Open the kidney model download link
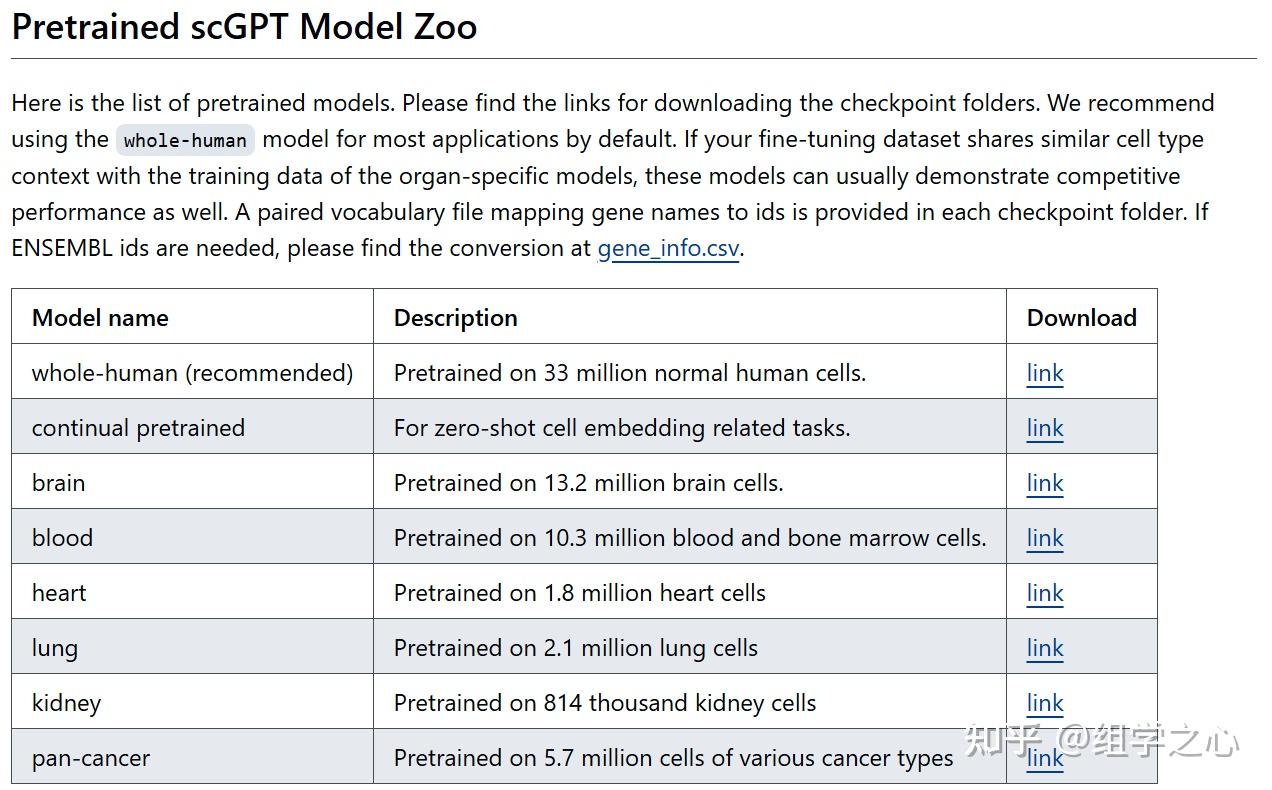1272x790 pixels. (1044, 703)
